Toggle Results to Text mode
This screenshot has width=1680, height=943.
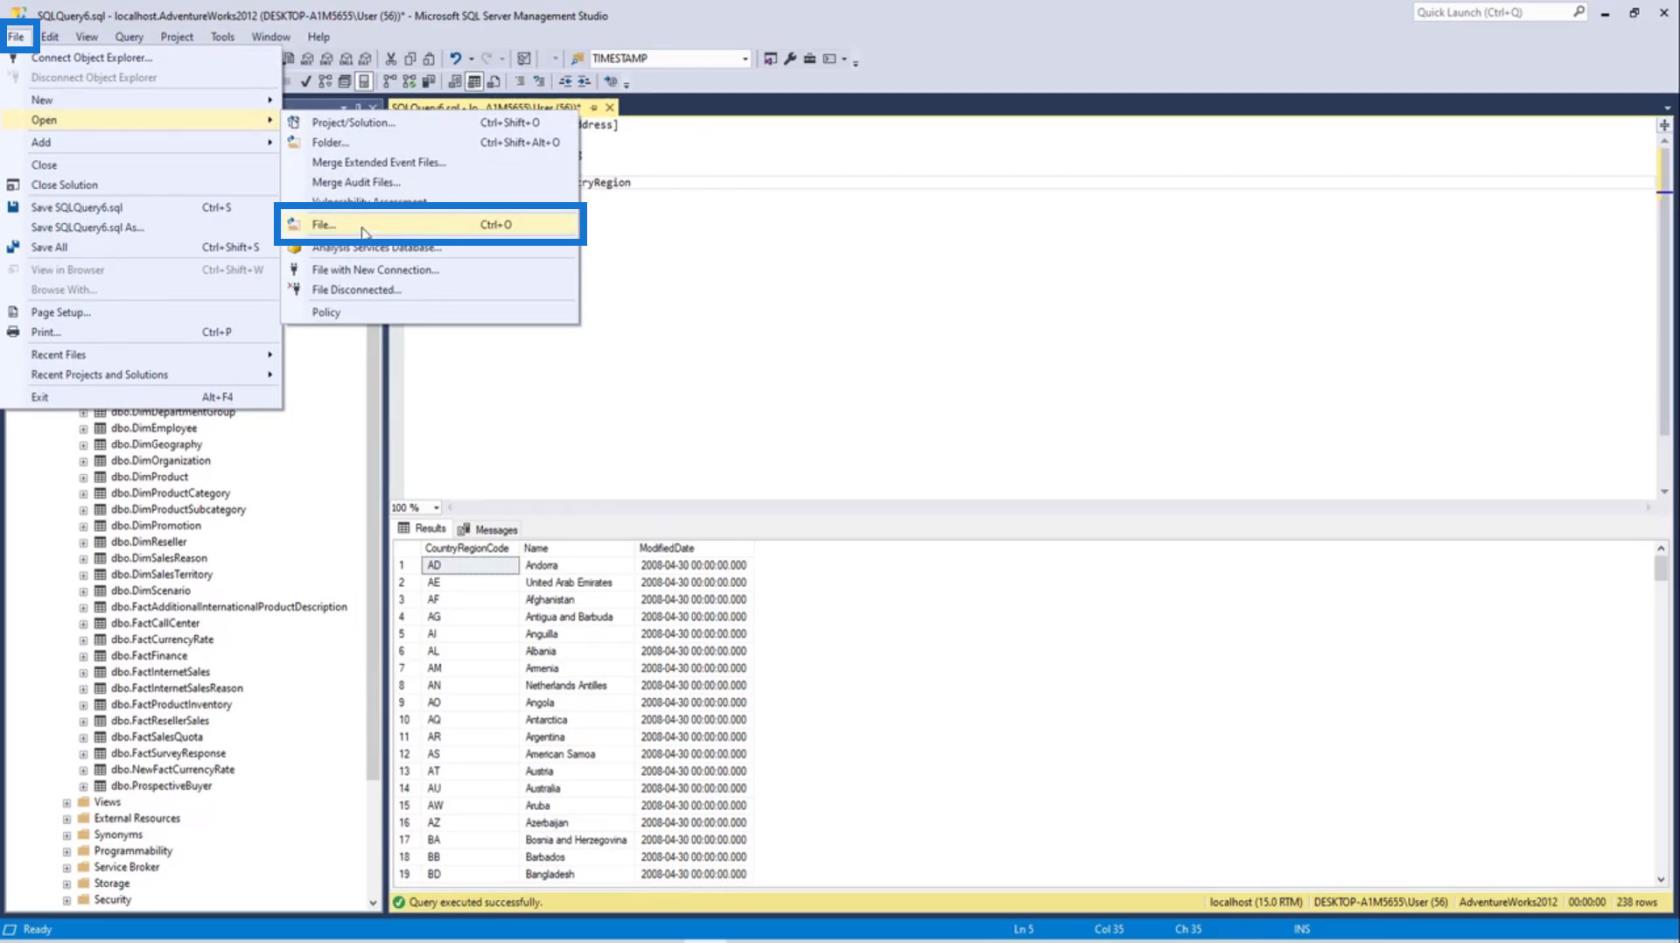tap(455, 82)
